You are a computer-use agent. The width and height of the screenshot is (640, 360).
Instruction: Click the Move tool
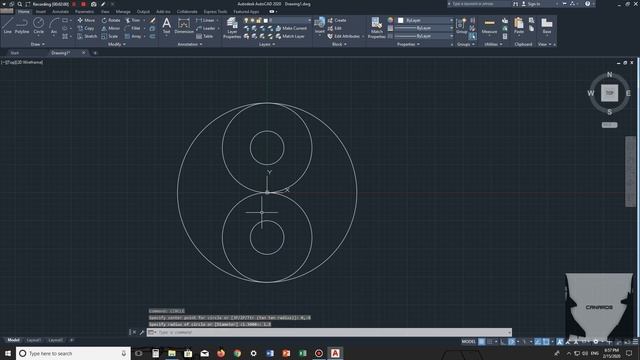(86, 20)
